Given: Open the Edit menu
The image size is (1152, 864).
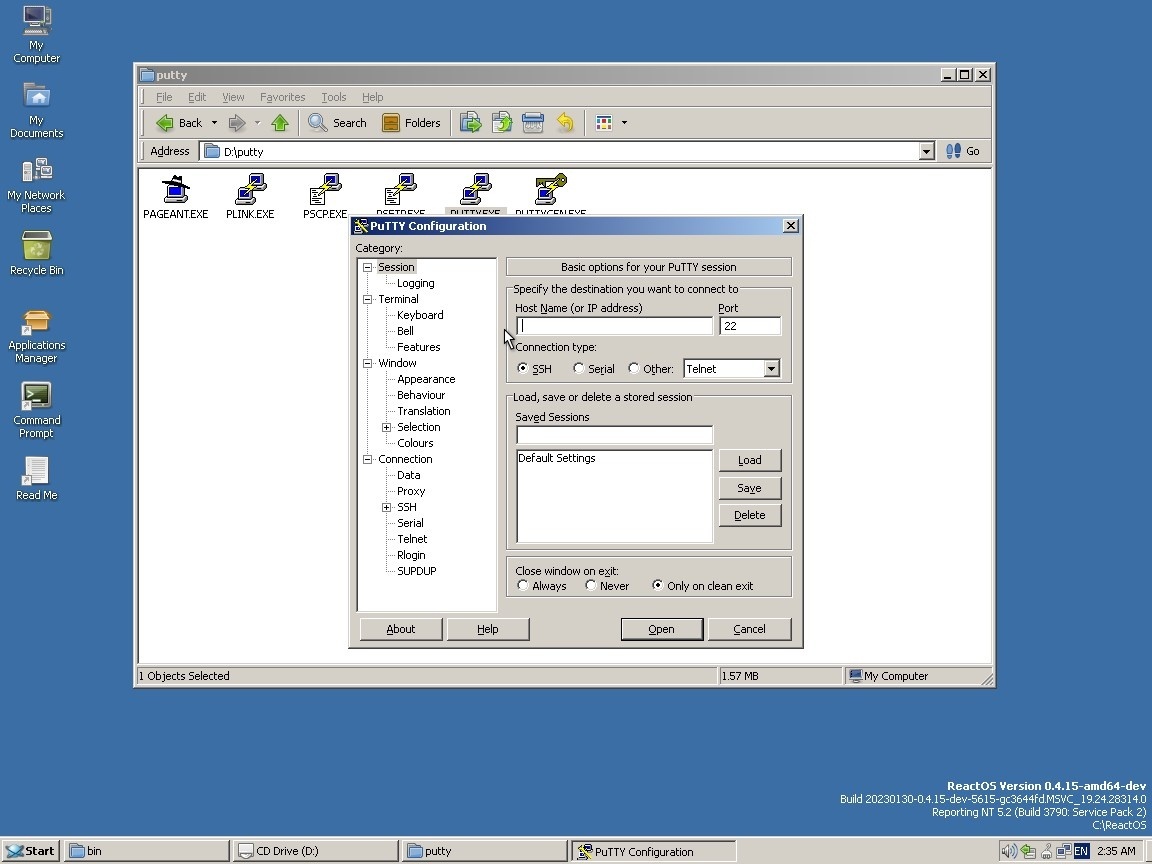Looking at the screenshot, I should pos(197,97).
